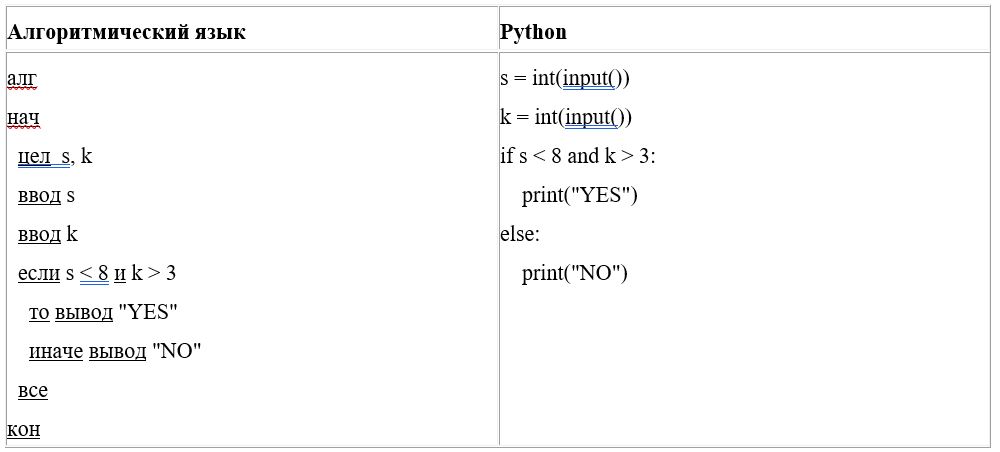Click the print("NO") statement
The width and height of the screenshot is (1000, 452).
574,274
